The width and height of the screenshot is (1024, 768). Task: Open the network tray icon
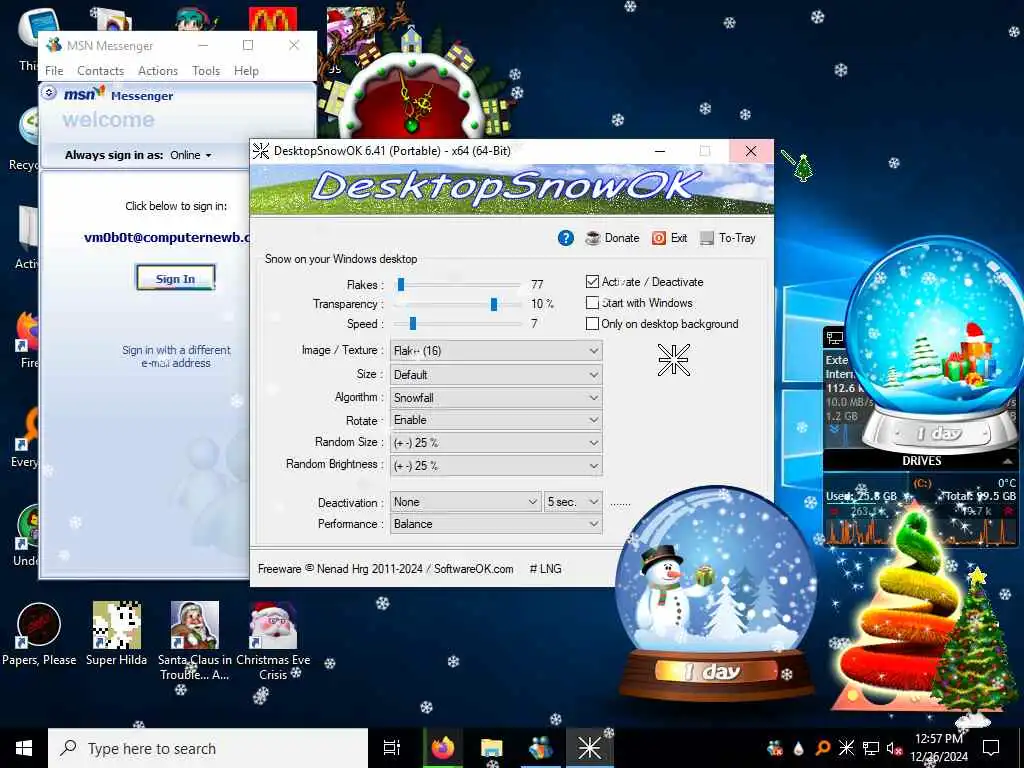871,748
